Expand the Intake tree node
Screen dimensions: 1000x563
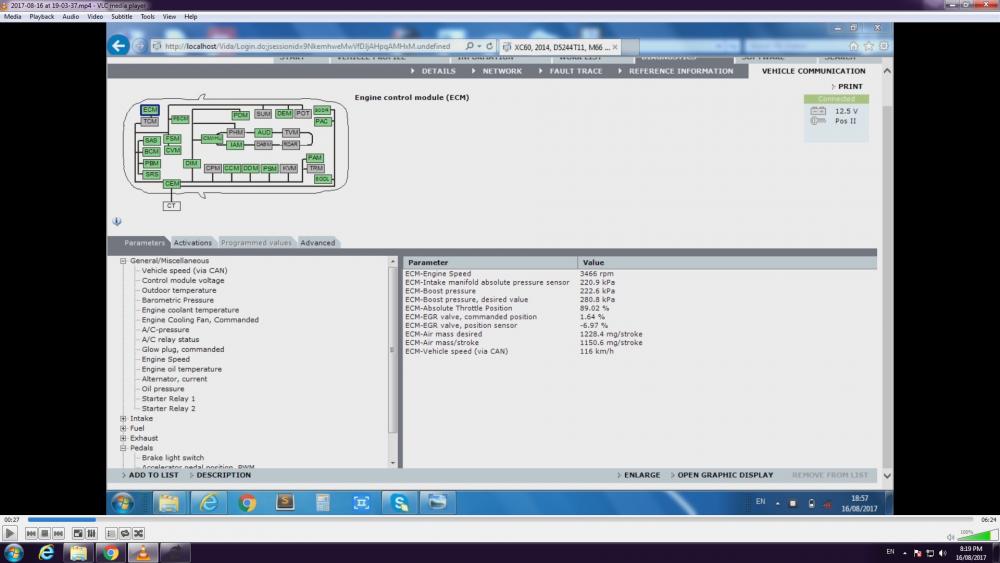pos(123,419)
